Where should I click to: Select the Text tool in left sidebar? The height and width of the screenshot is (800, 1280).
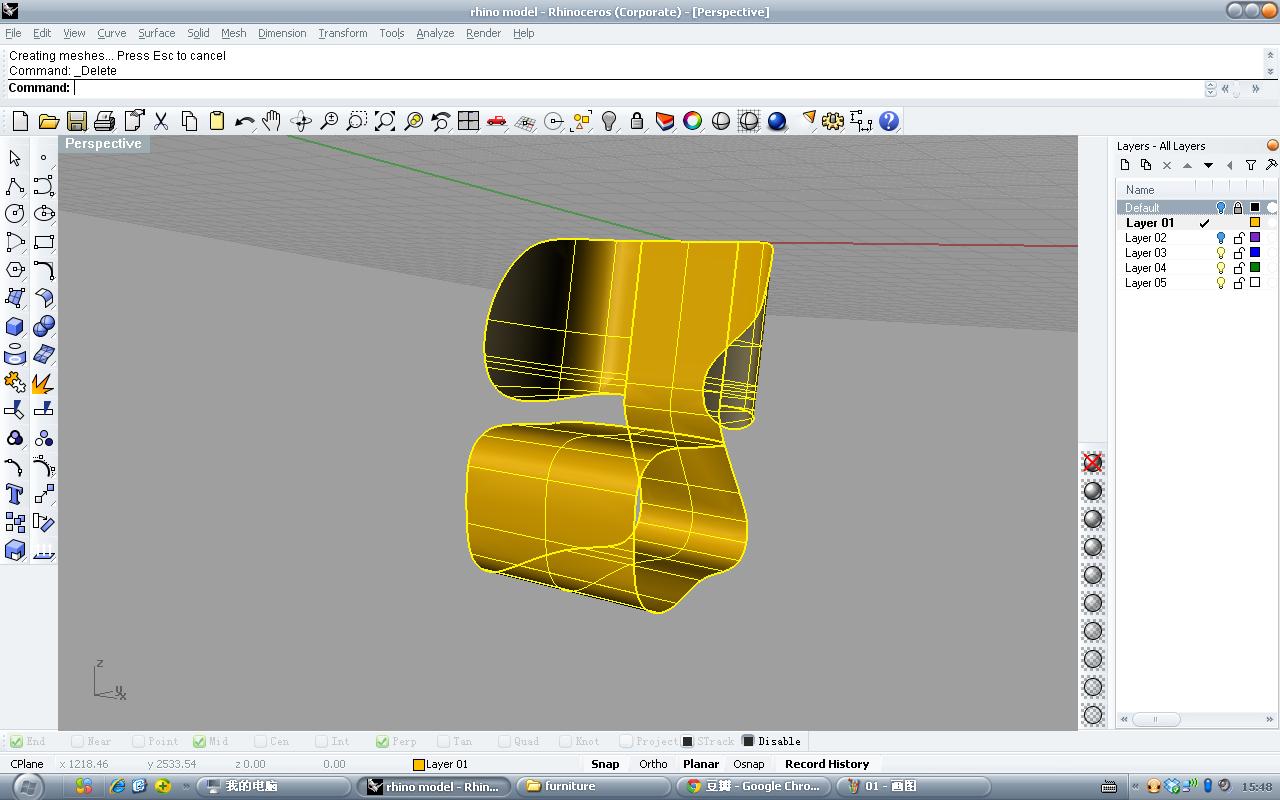(x=15, y=494)
